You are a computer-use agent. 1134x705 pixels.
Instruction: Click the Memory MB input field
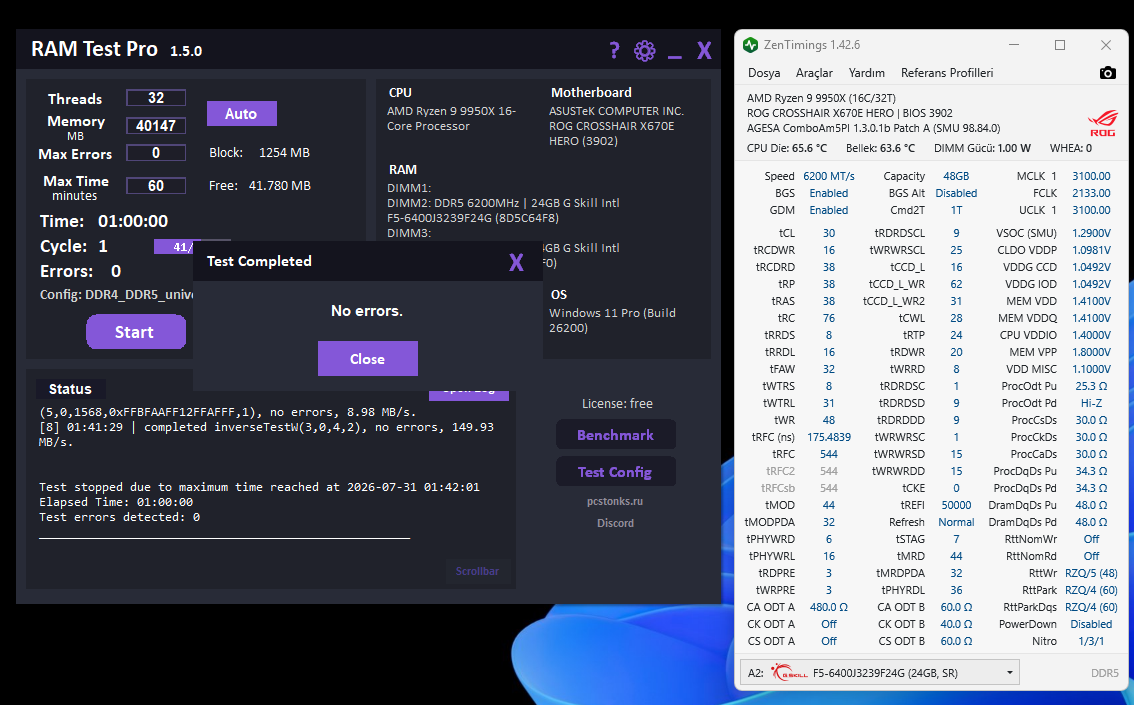(156, 125)
